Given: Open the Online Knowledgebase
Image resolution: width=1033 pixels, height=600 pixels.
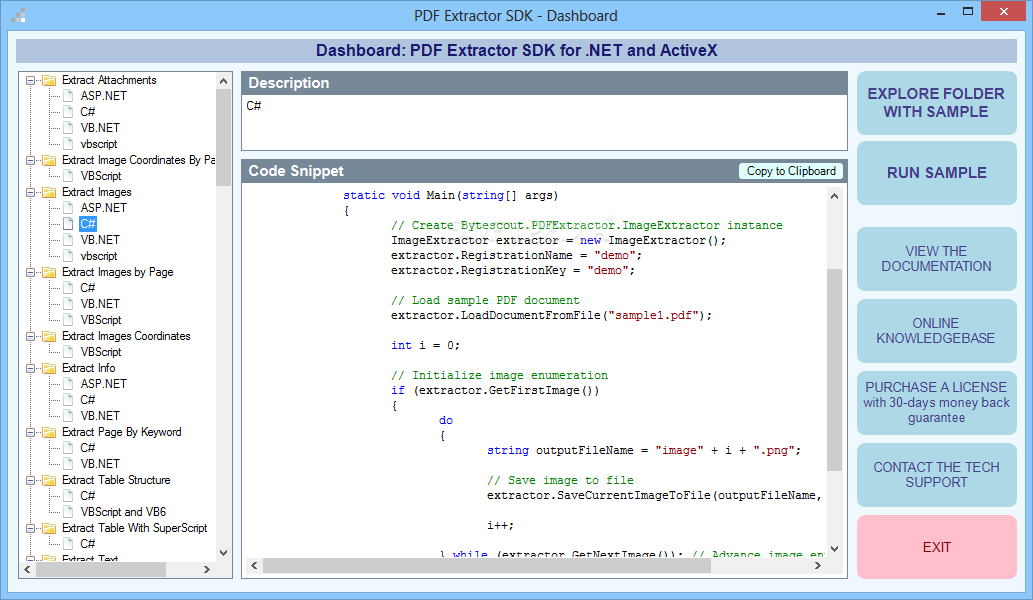Looking at the screenshot, I should [x=936, y=331].
